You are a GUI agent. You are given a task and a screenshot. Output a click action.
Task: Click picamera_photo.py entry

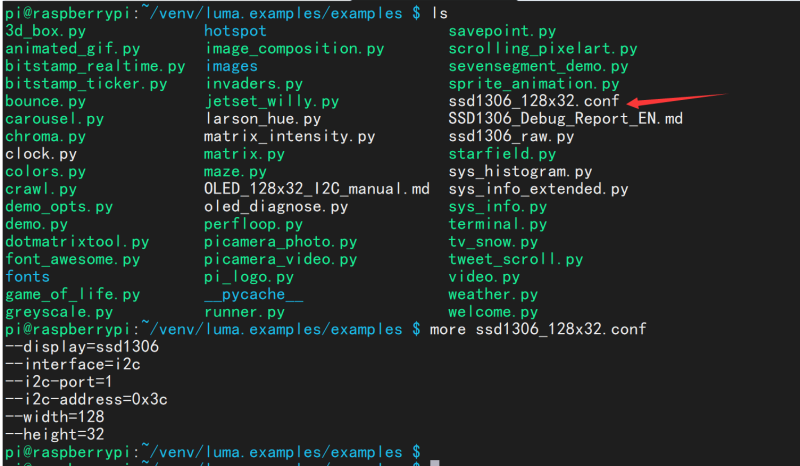(x=281, y=241)
